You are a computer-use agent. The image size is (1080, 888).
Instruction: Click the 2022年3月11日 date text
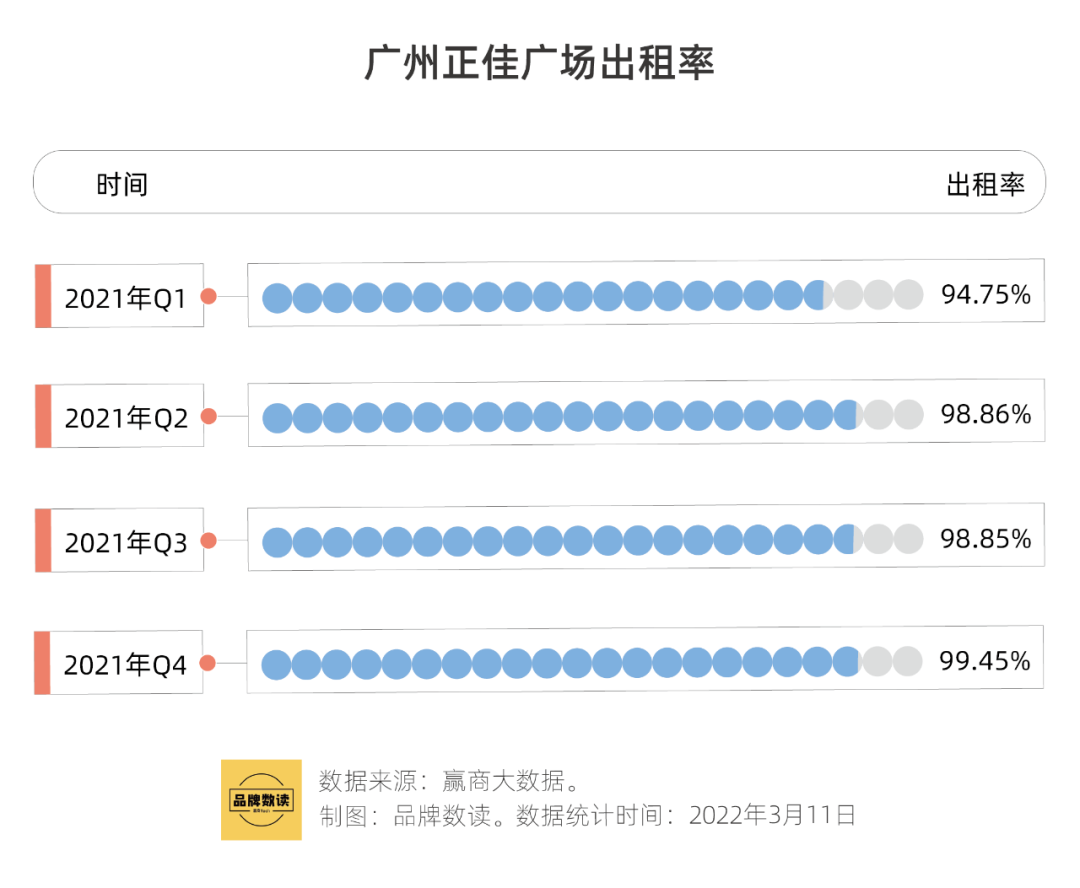pos(772,815)
